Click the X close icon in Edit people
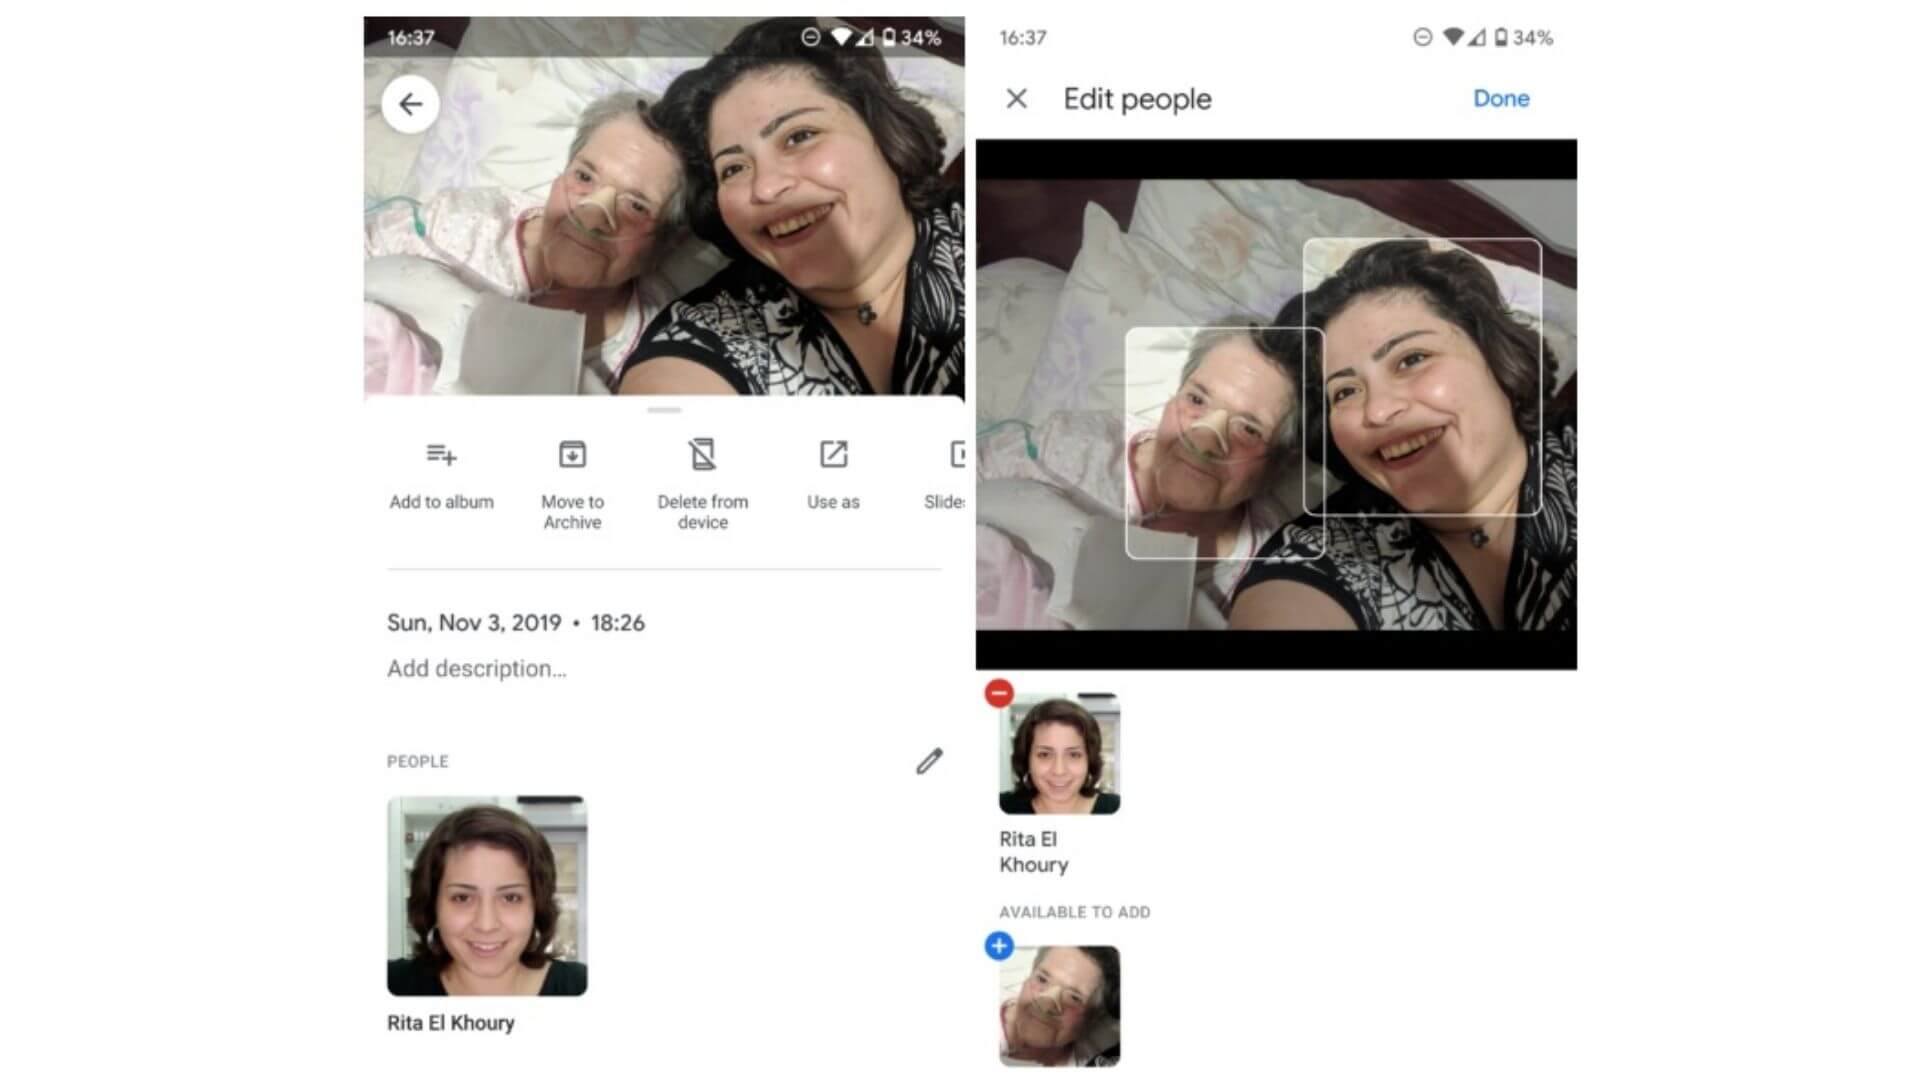The image size is (1920, 1080). click(1015, 98)
